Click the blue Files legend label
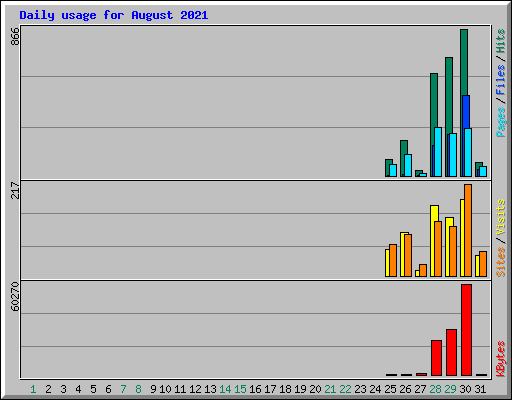512x400 pixels. 500,80
